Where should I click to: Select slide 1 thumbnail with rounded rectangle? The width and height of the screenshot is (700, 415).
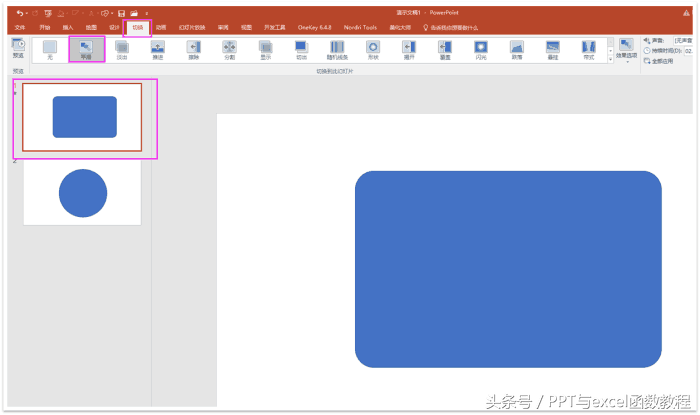82,117
